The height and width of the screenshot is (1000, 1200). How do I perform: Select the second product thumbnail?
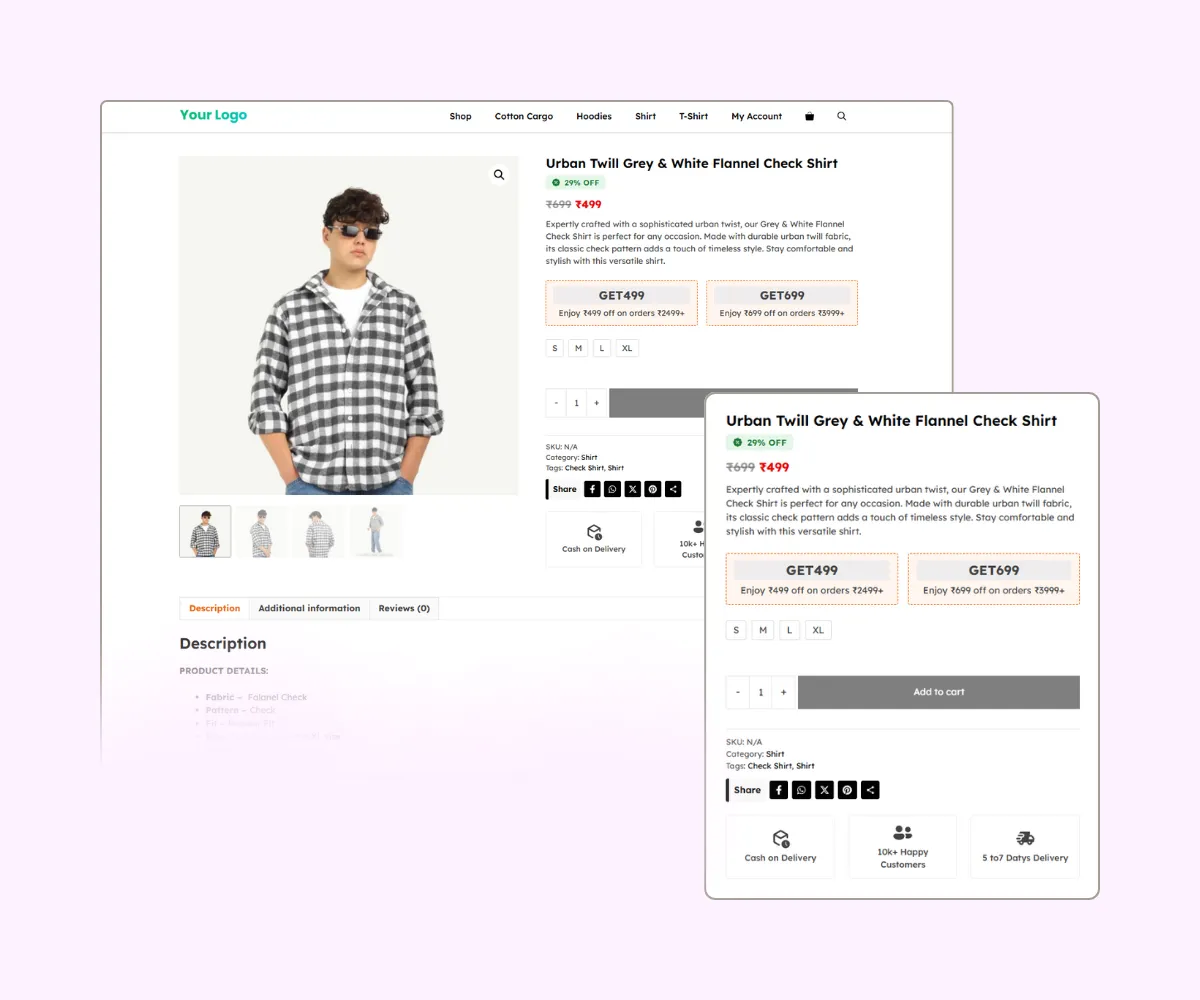click(x=262, y=531)
